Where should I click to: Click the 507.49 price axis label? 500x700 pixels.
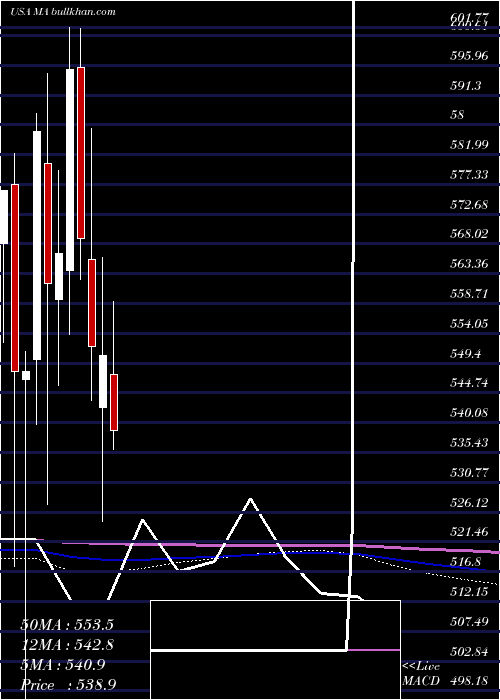coord(469,621)
